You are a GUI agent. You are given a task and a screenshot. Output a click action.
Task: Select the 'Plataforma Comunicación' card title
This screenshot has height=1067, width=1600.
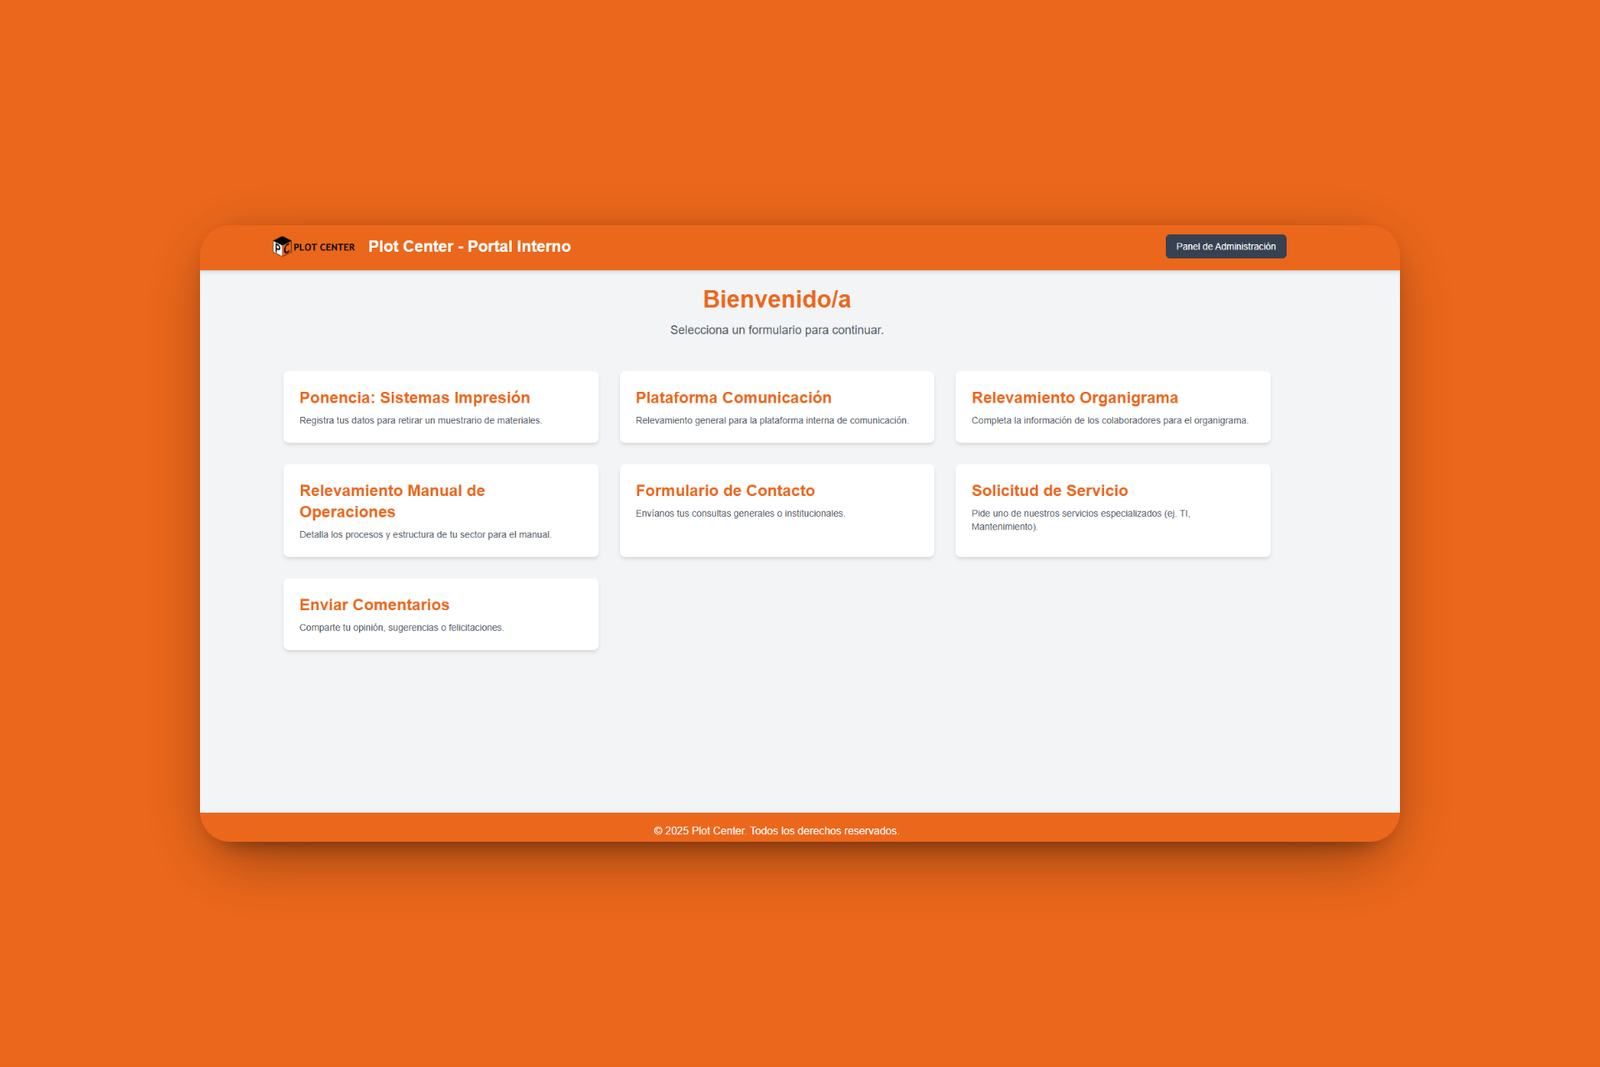tap(733, 398)
